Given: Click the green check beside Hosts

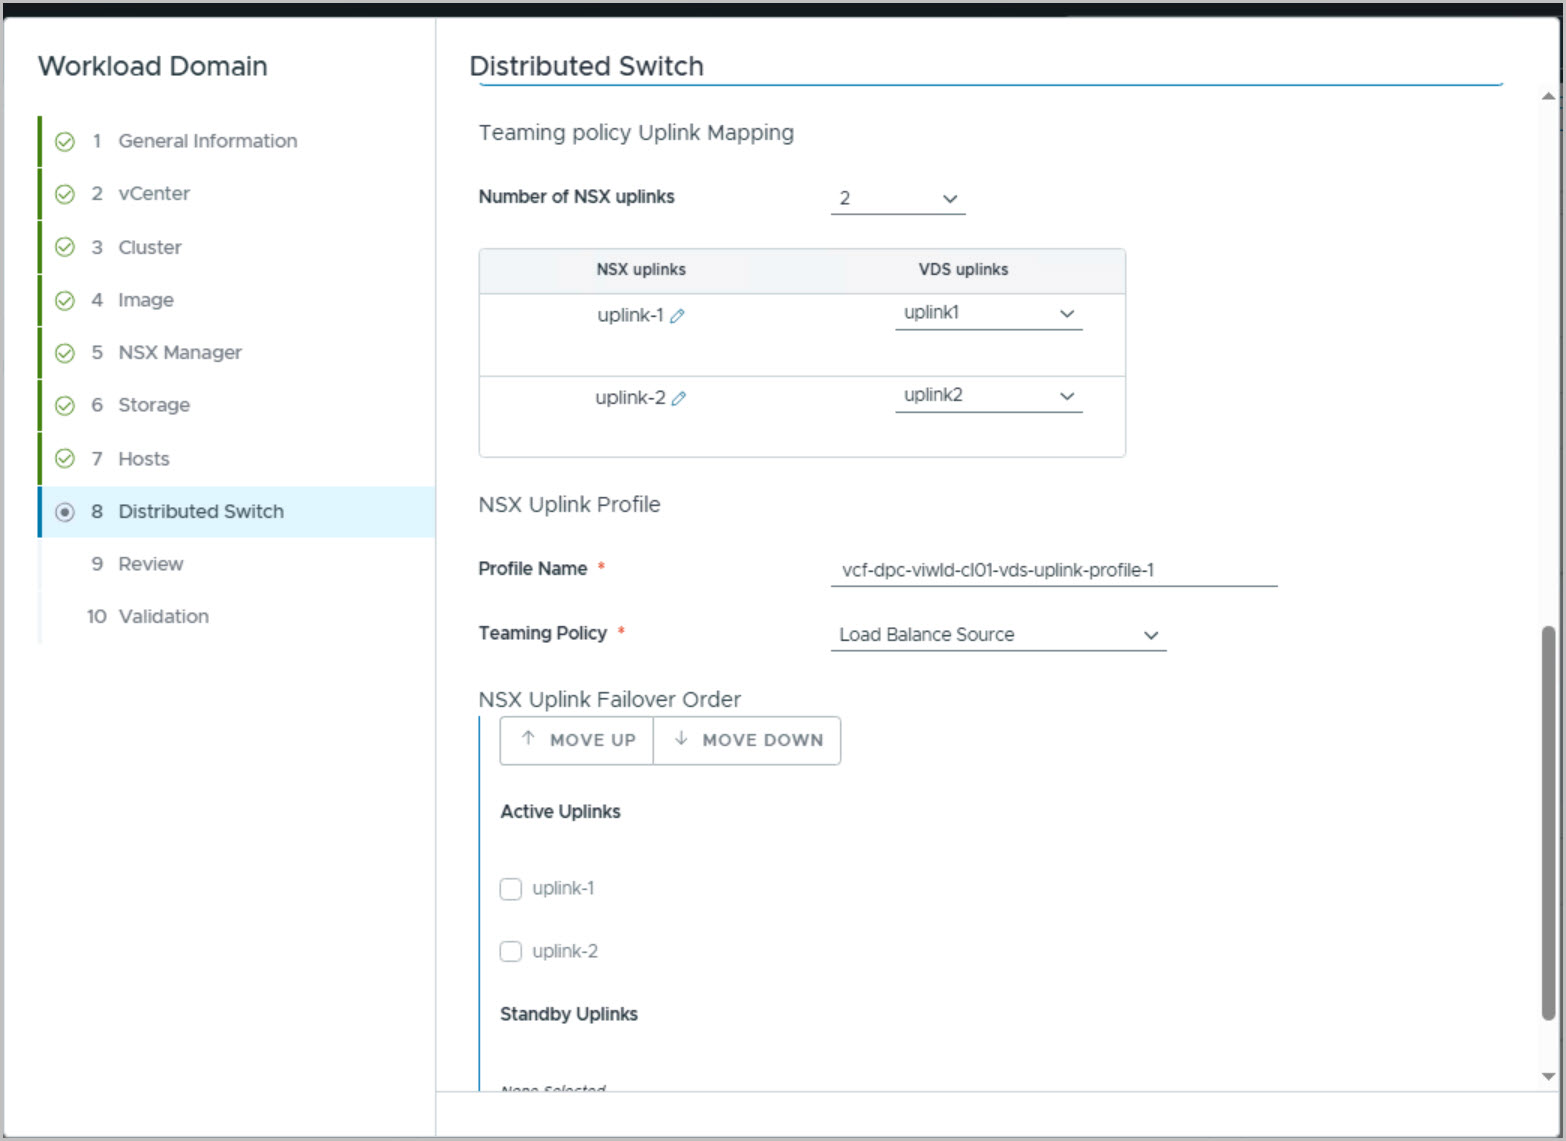Looking at the screenshot, I should pyautogui.click(x=65, y=458).
